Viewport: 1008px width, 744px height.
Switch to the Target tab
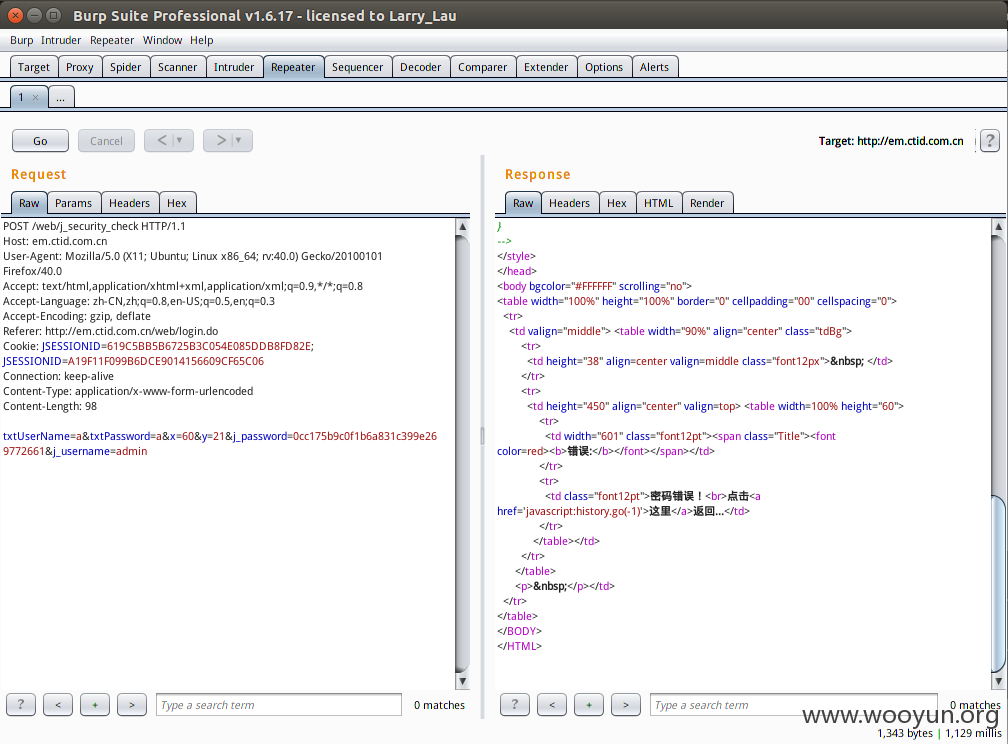click(33, 67)
